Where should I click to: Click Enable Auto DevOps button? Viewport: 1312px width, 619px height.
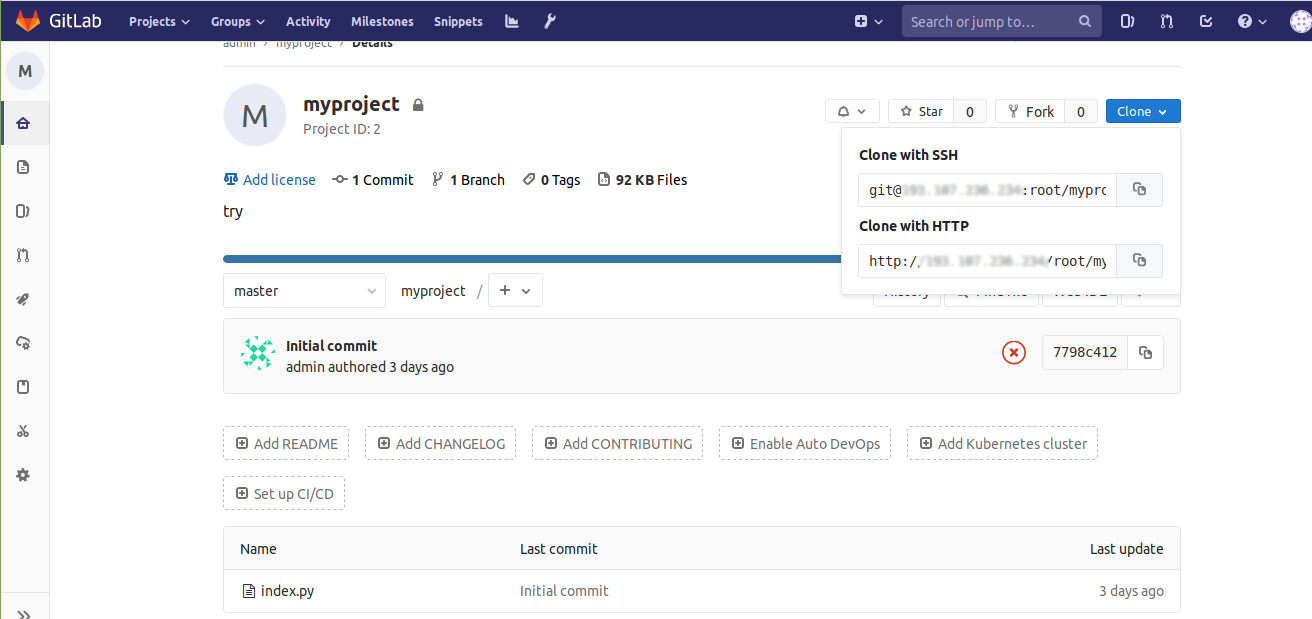click(805, 443)
